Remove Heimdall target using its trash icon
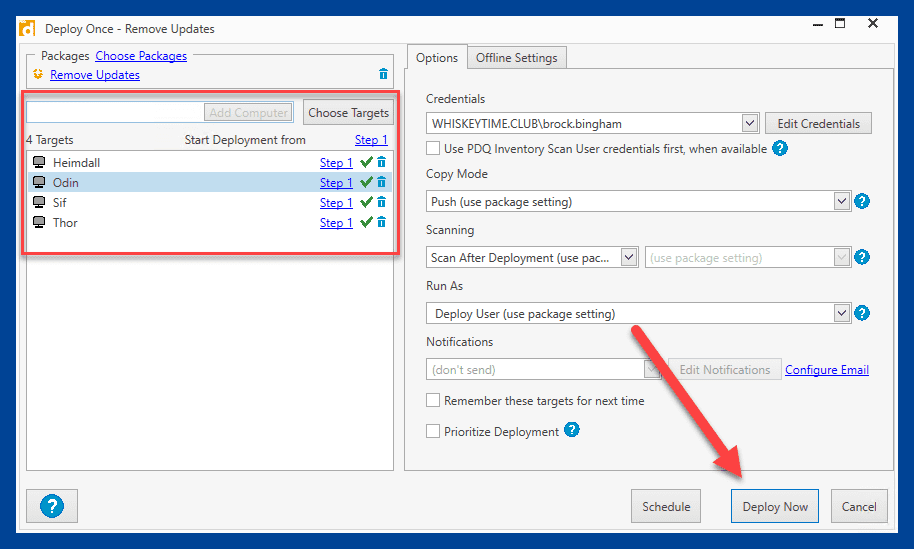914x549 pixels. [381, 162]
